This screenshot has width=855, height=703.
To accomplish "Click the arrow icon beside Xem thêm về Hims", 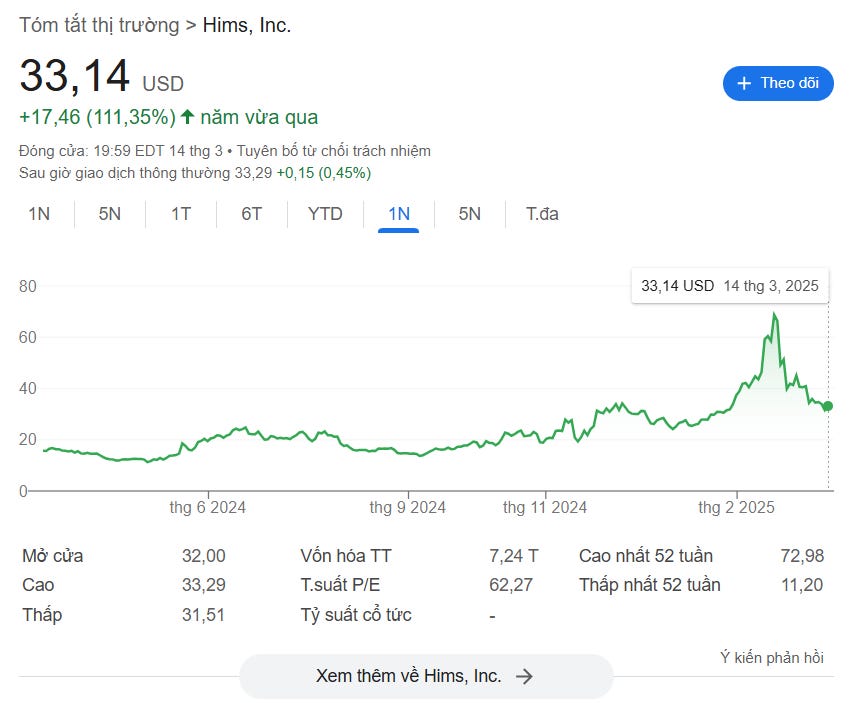I will coord(524,676).
